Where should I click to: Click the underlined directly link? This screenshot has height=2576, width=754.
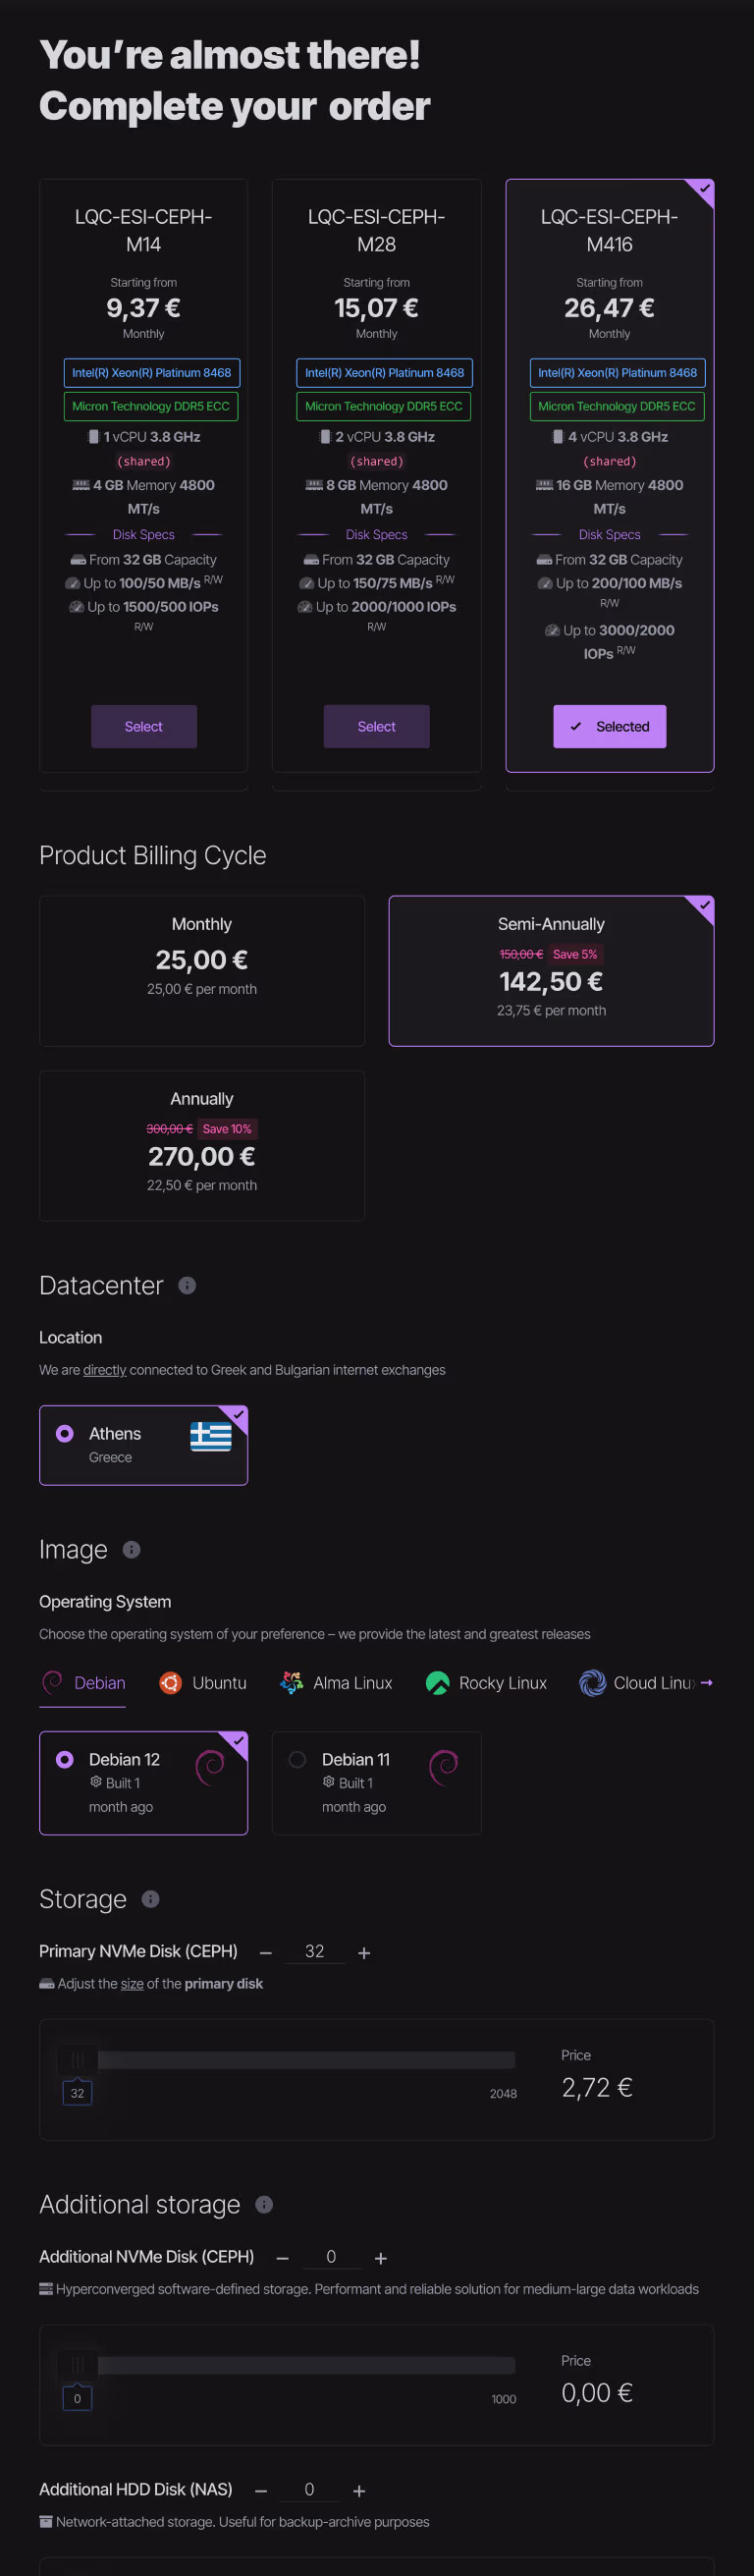pyautogui.click(x=108, y=1370)
